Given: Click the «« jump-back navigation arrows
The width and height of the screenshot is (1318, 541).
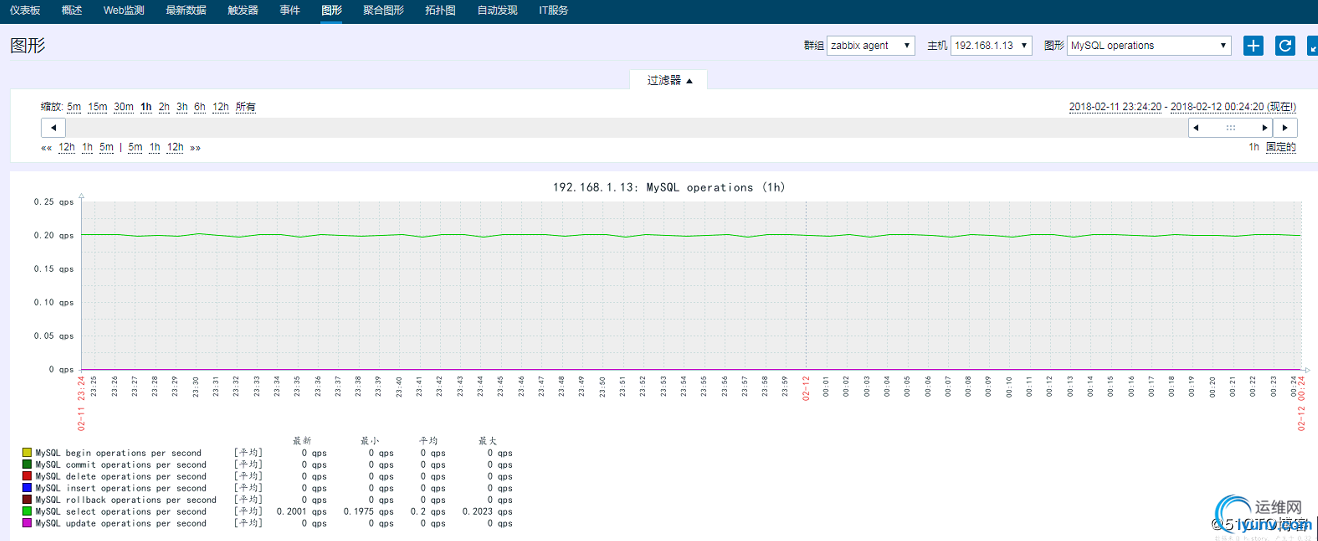Looking at the screenshot, I should pyautogui.click(x=46, y=148).
